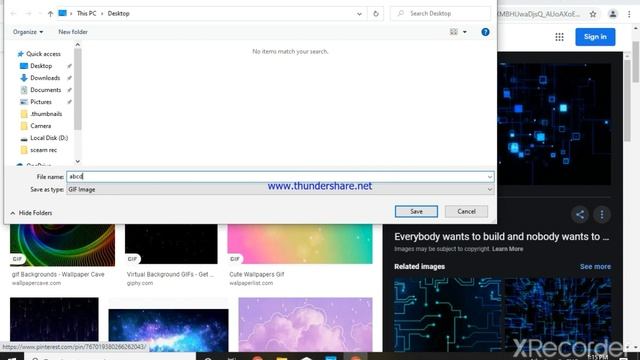Click the This PC monitor icon in address bar
Screen dimensions: 640x360
click(62, 13)
